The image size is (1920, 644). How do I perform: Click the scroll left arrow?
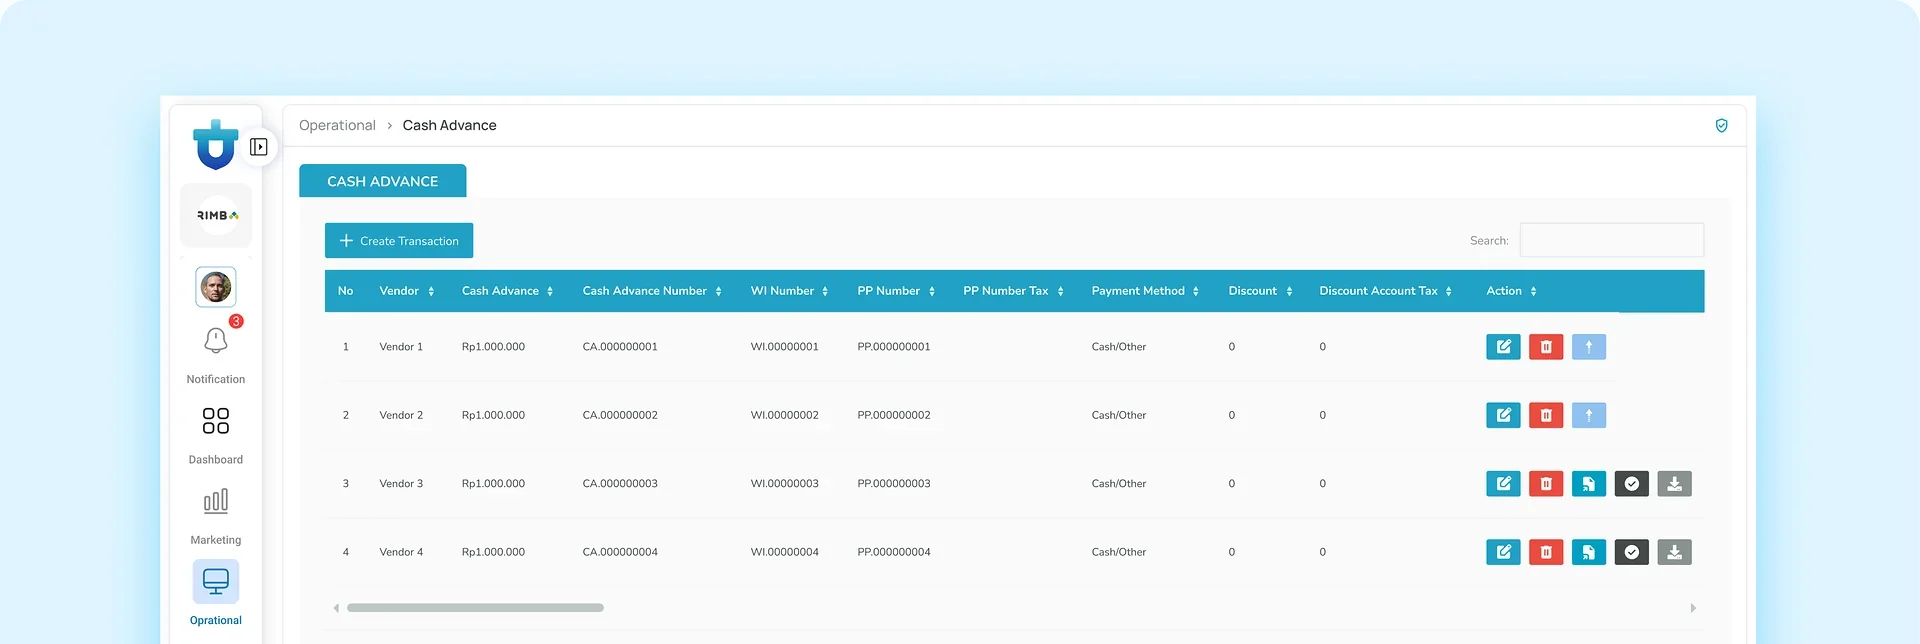(336, 608)
